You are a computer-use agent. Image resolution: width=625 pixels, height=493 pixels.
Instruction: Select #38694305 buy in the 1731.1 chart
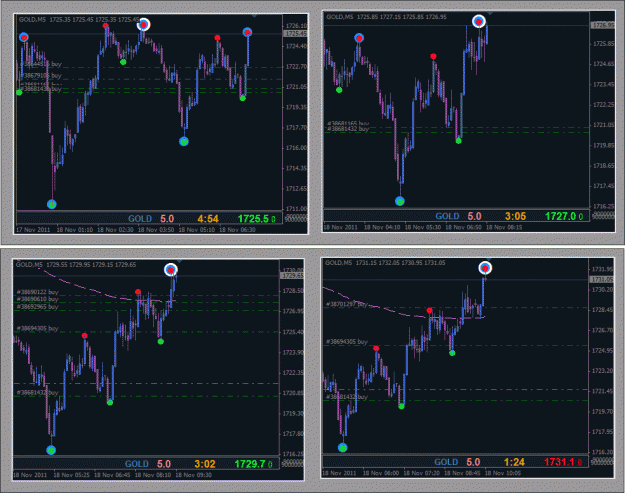tap(347, 342)
